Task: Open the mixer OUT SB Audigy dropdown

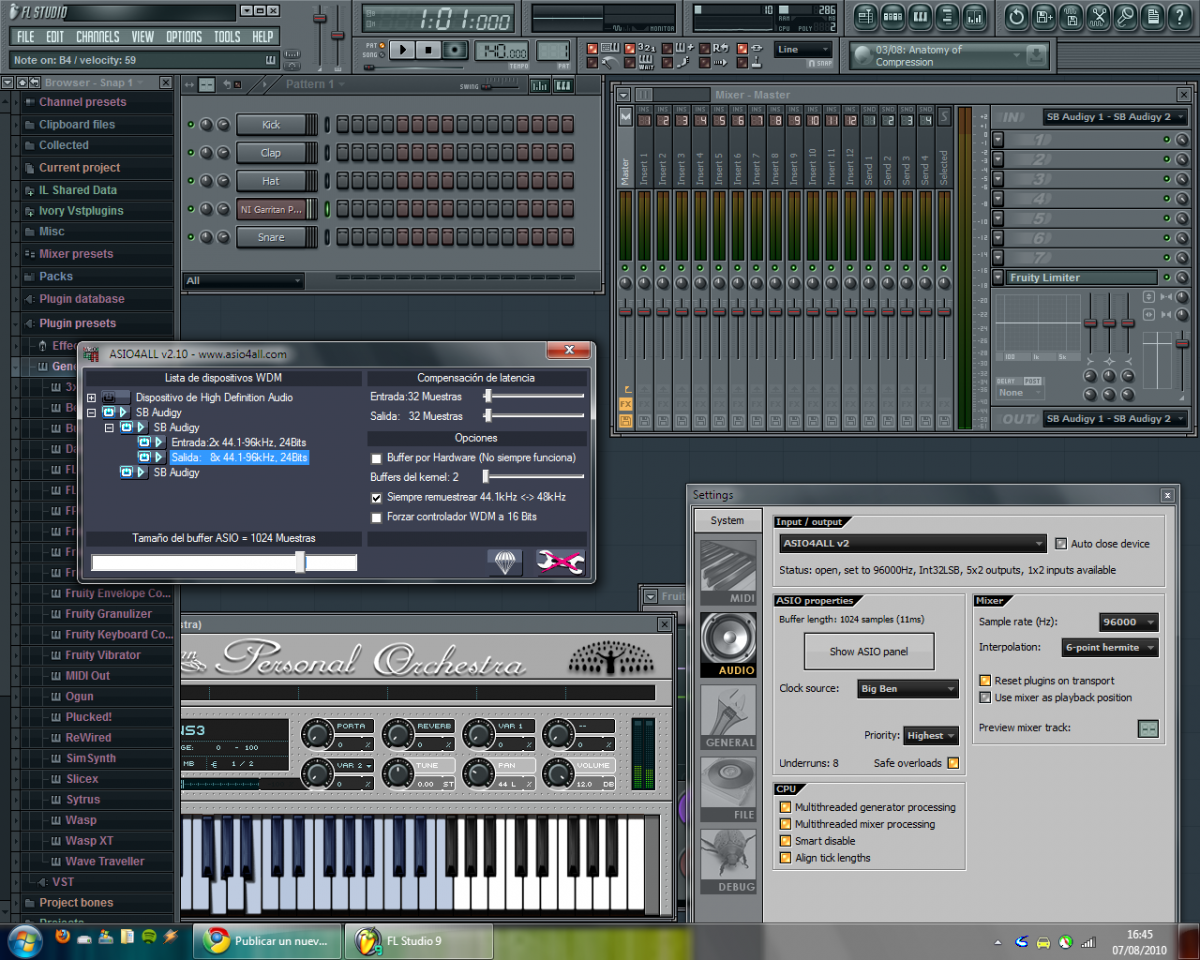Action: [1115, 419]
